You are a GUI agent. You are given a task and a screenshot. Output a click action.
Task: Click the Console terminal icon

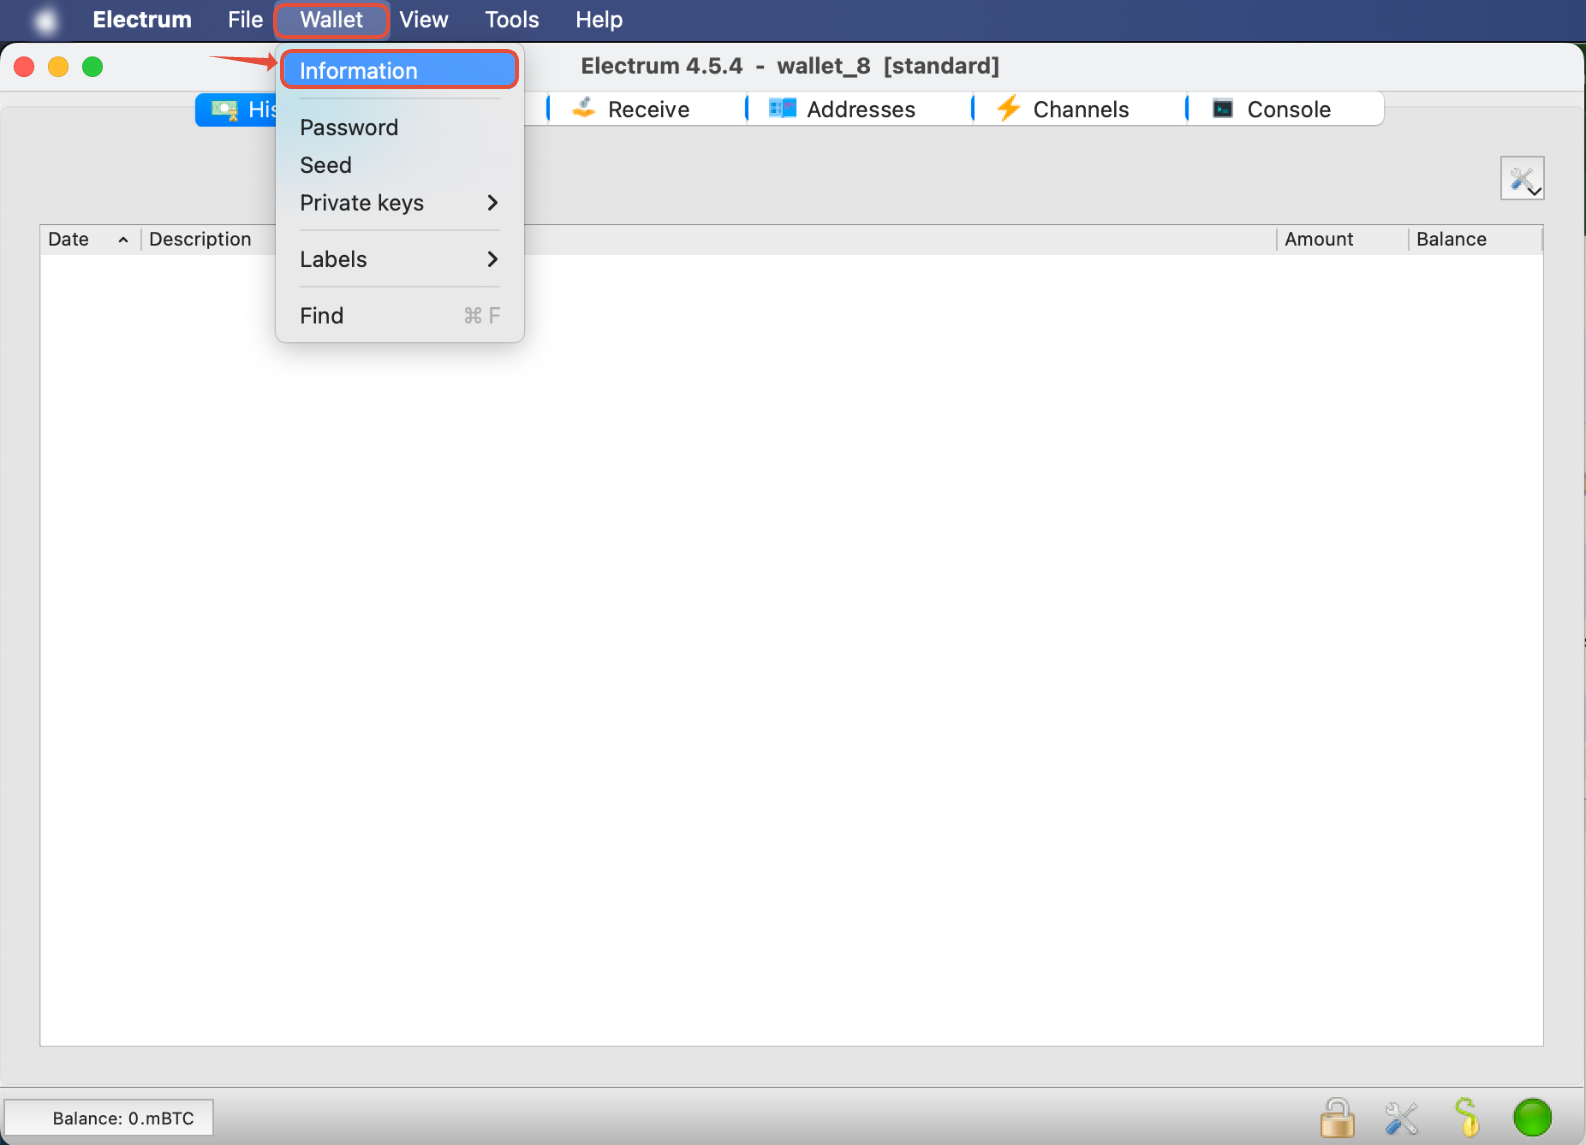1223,108
